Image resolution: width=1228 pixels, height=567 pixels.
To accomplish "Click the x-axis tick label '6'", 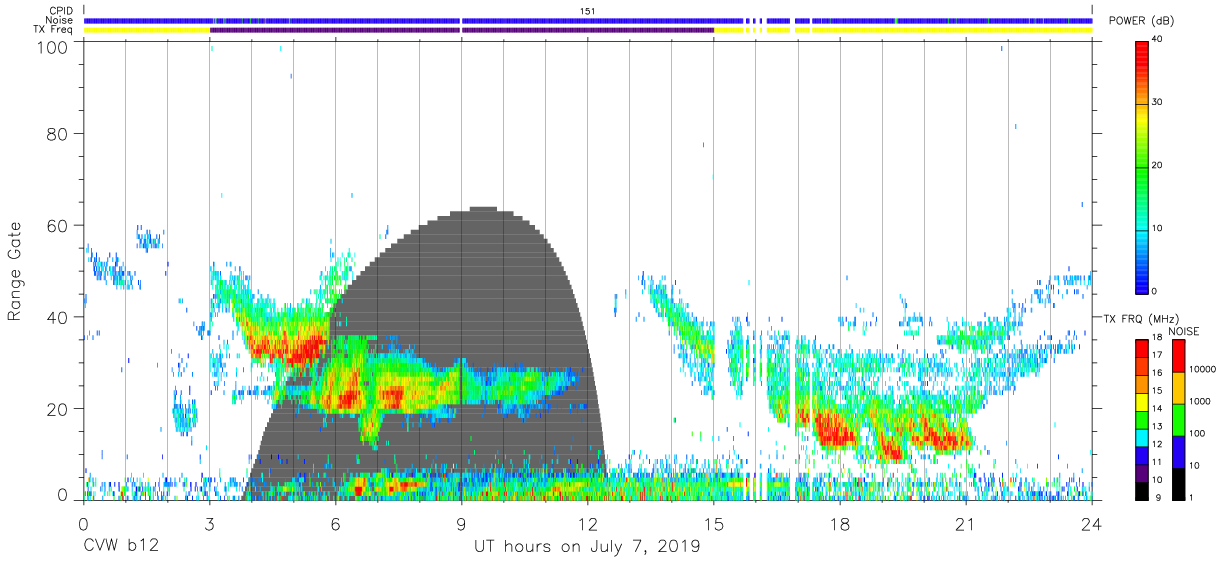I will 335,522.
